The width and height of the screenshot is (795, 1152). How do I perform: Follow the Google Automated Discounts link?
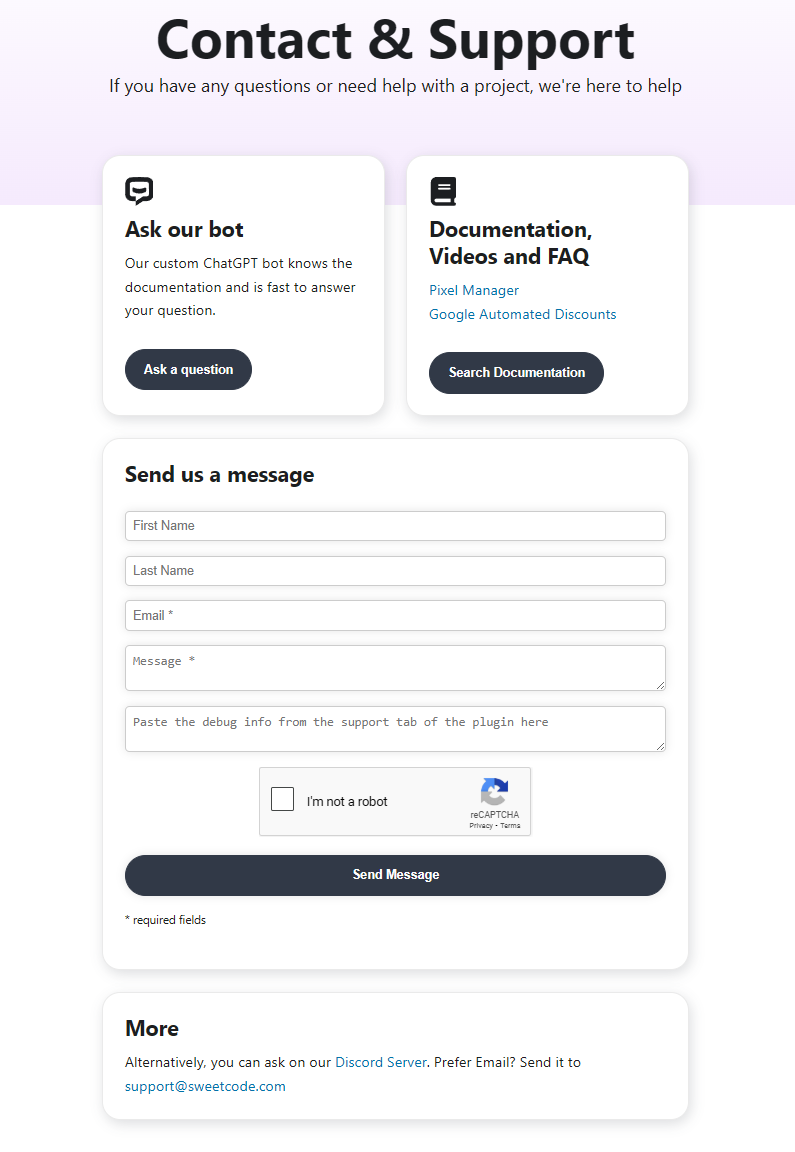point(522,314)
